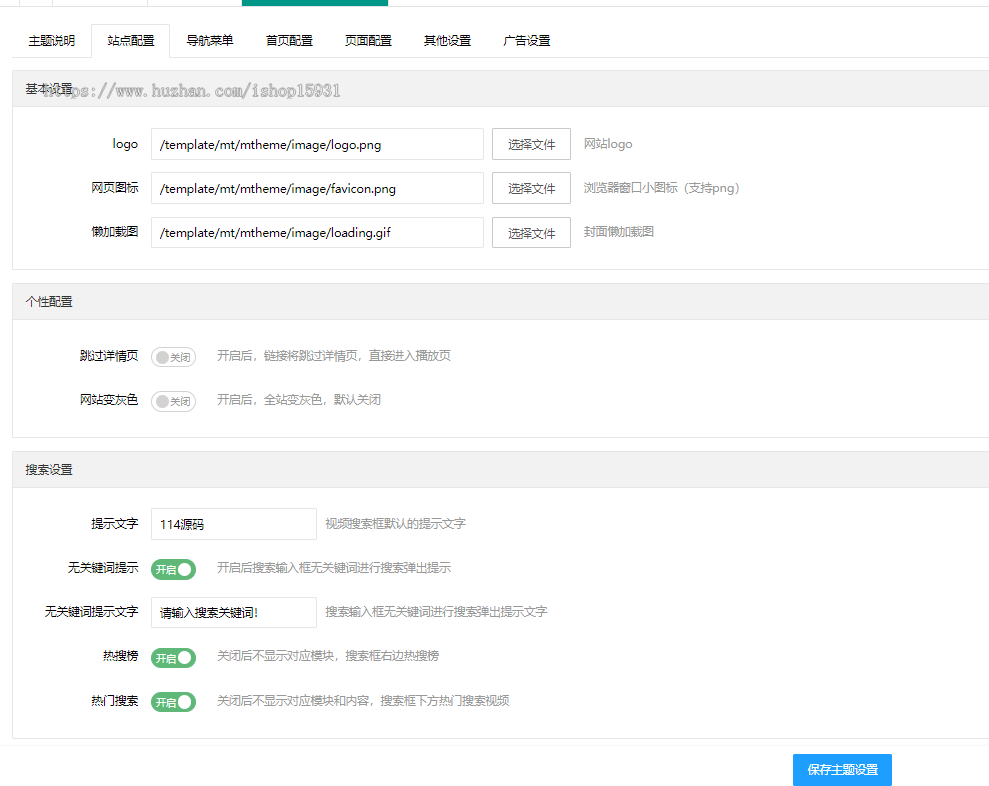Click the 懒加载图 loading.gif path field
The width and height of the screenshot is (989, 786).
317,233
